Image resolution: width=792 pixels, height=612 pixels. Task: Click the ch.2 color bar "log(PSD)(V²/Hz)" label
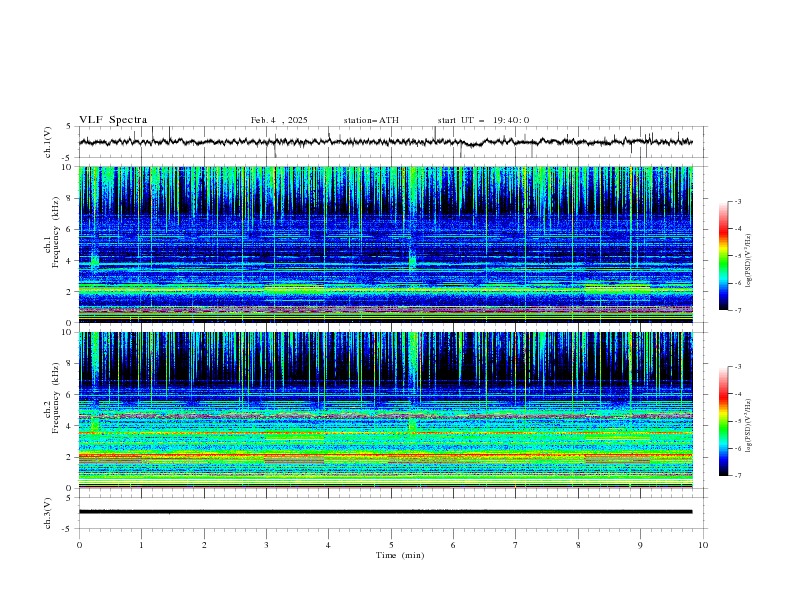(748, 426)
